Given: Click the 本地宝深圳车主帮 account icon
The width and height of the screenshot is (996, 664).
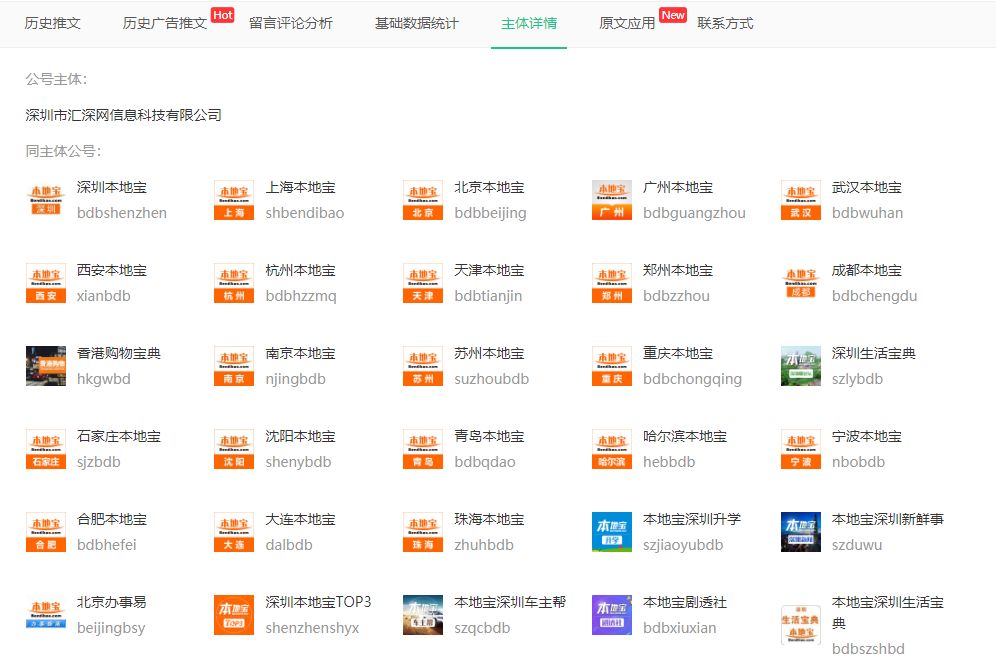Looking at the screenshot, I should coord(423,615).
